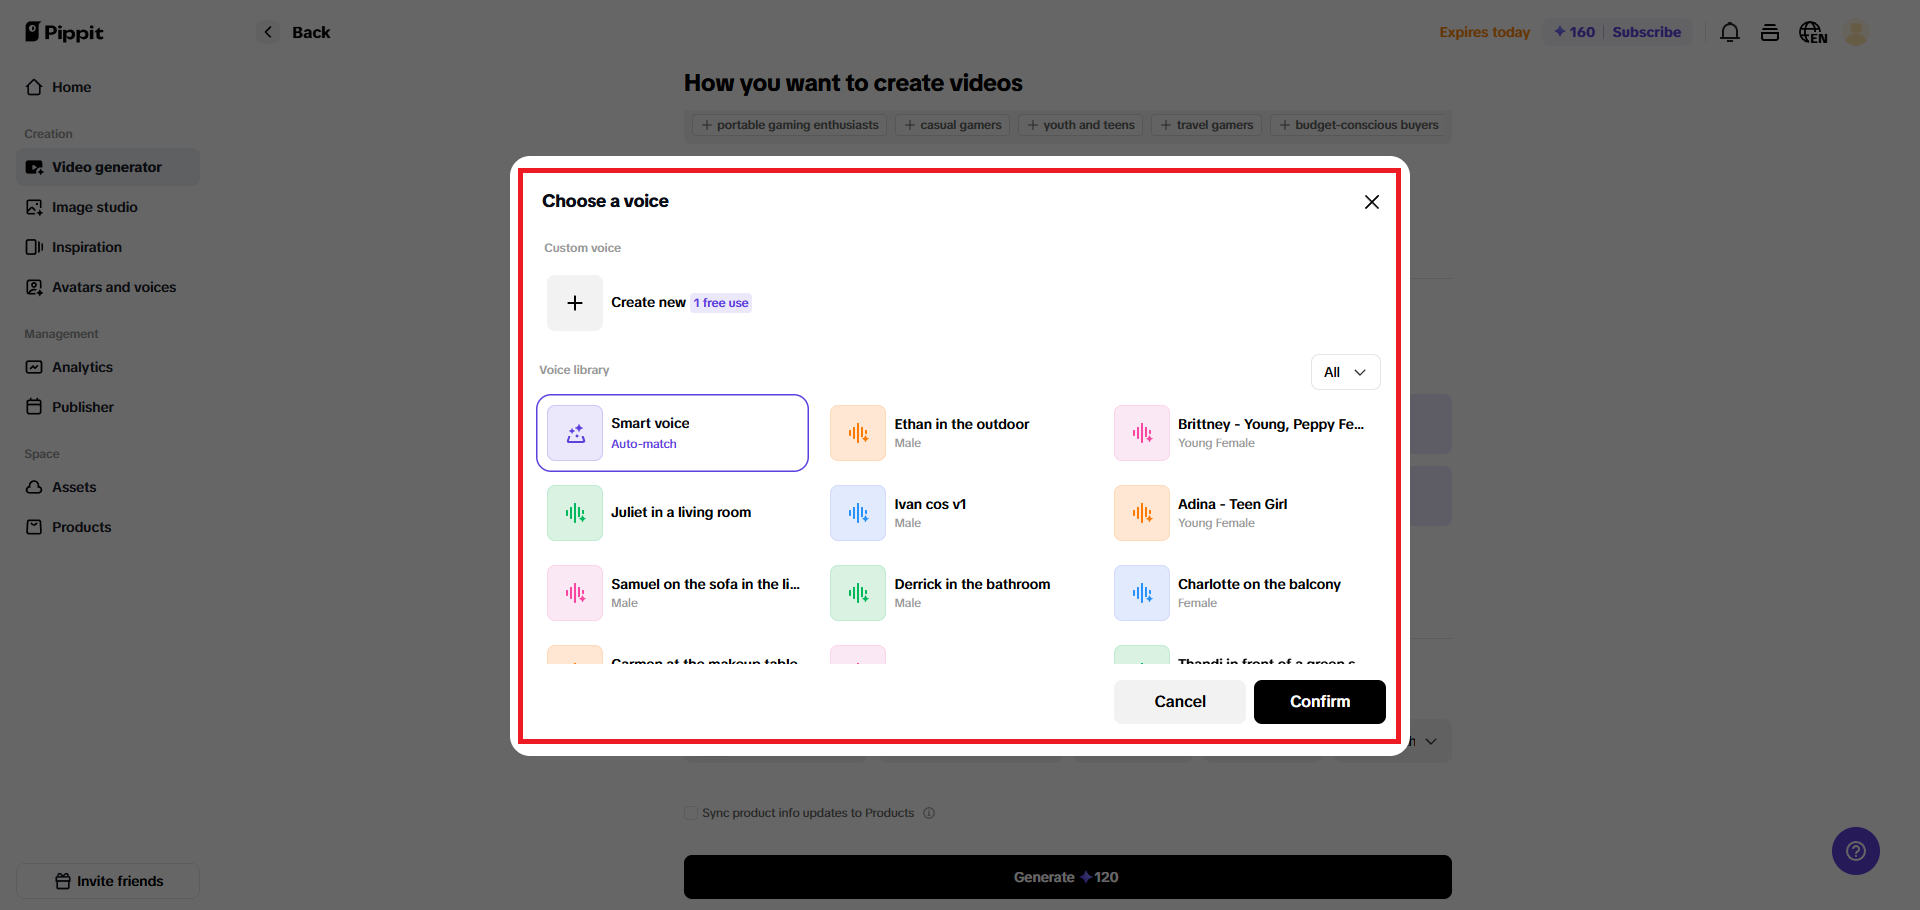Screen dimensions: 1920x910
Task: Confirm the selected voice
Action: (1319, 701)
